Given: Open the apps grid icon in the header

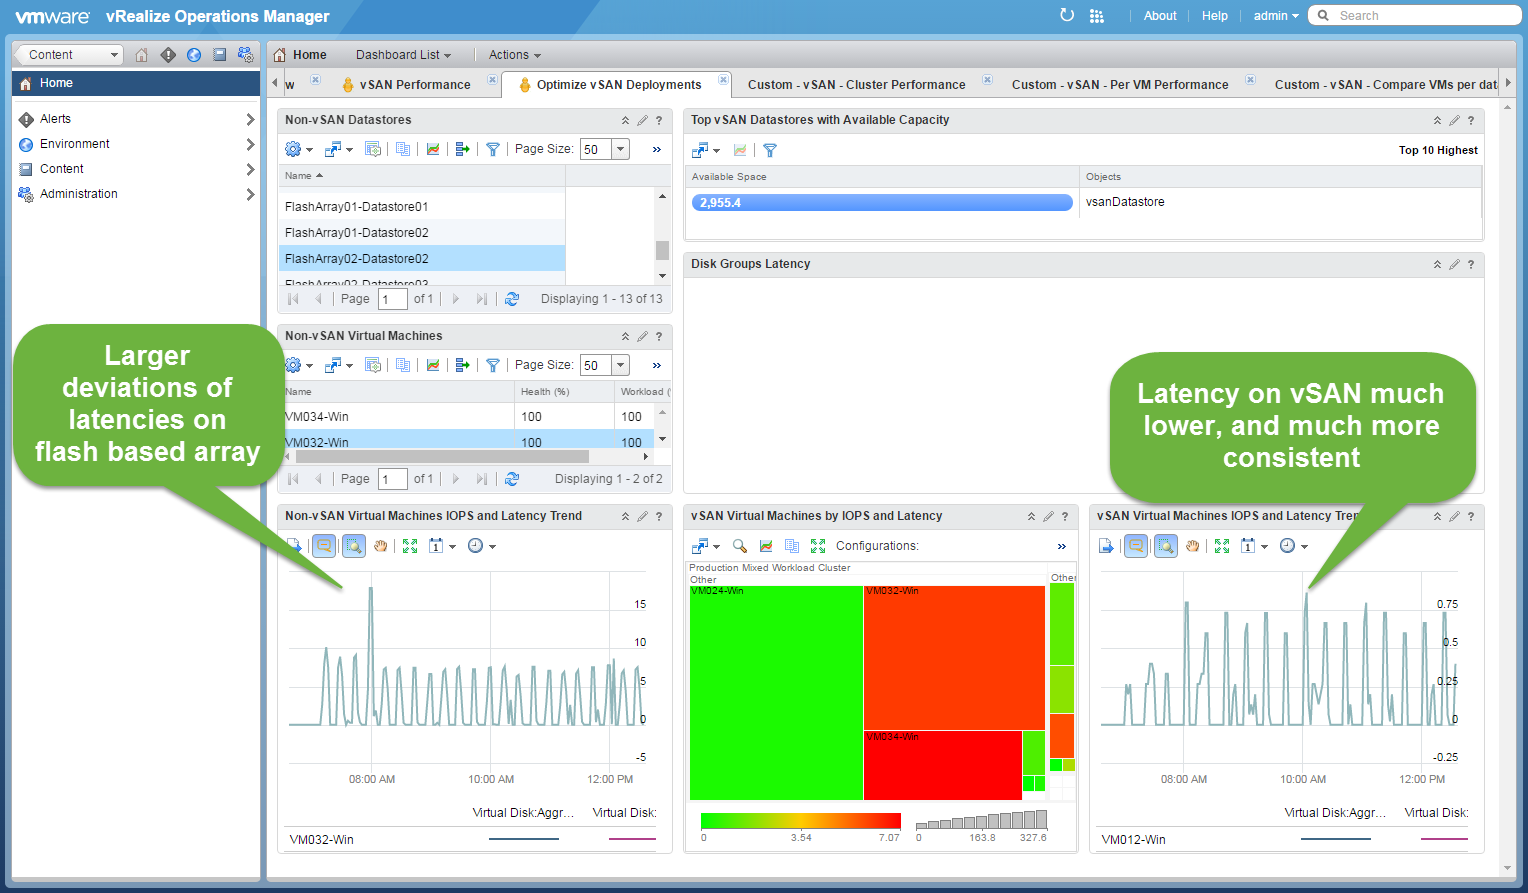Looking at the screenshot, I should click(1097, 16).
